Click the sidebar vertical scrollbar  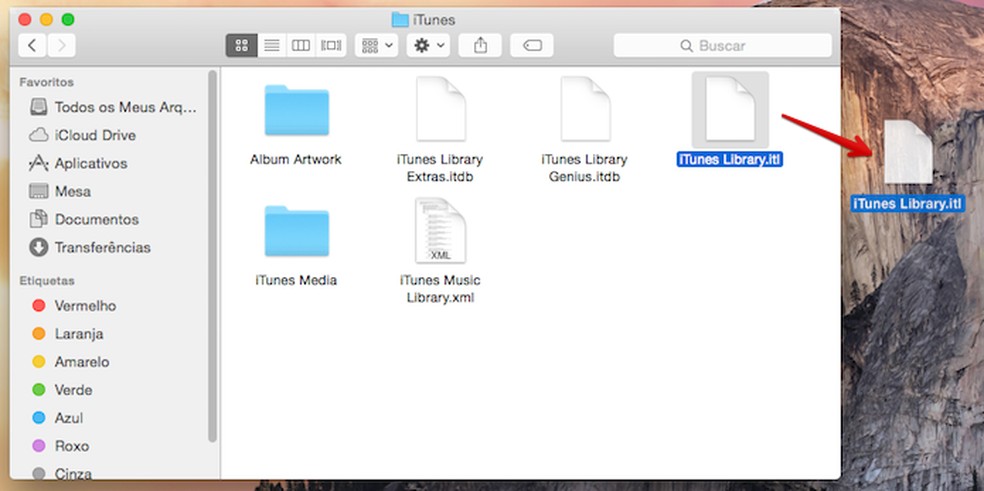click(x=213, y=257)
